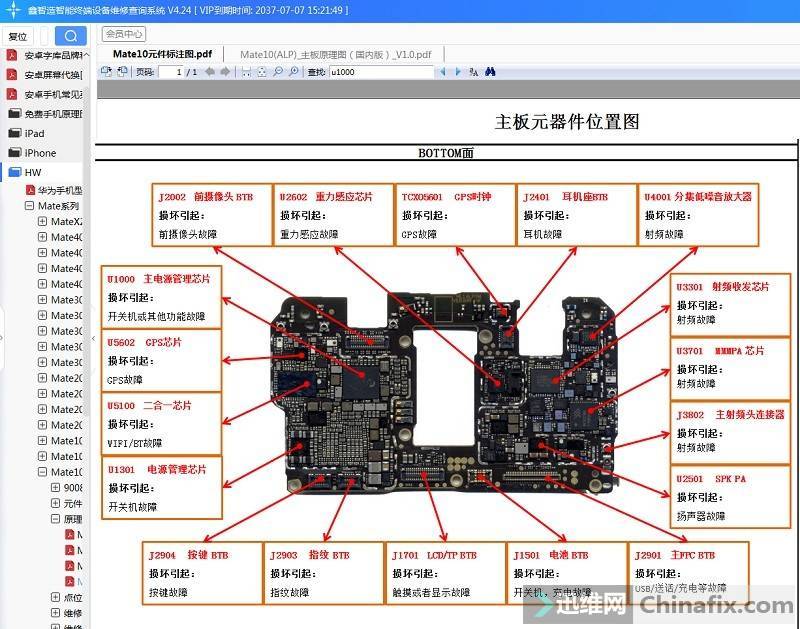800x629 pixels.
Task: Go to previous search result arrow
Action: [x=444, y=72]
